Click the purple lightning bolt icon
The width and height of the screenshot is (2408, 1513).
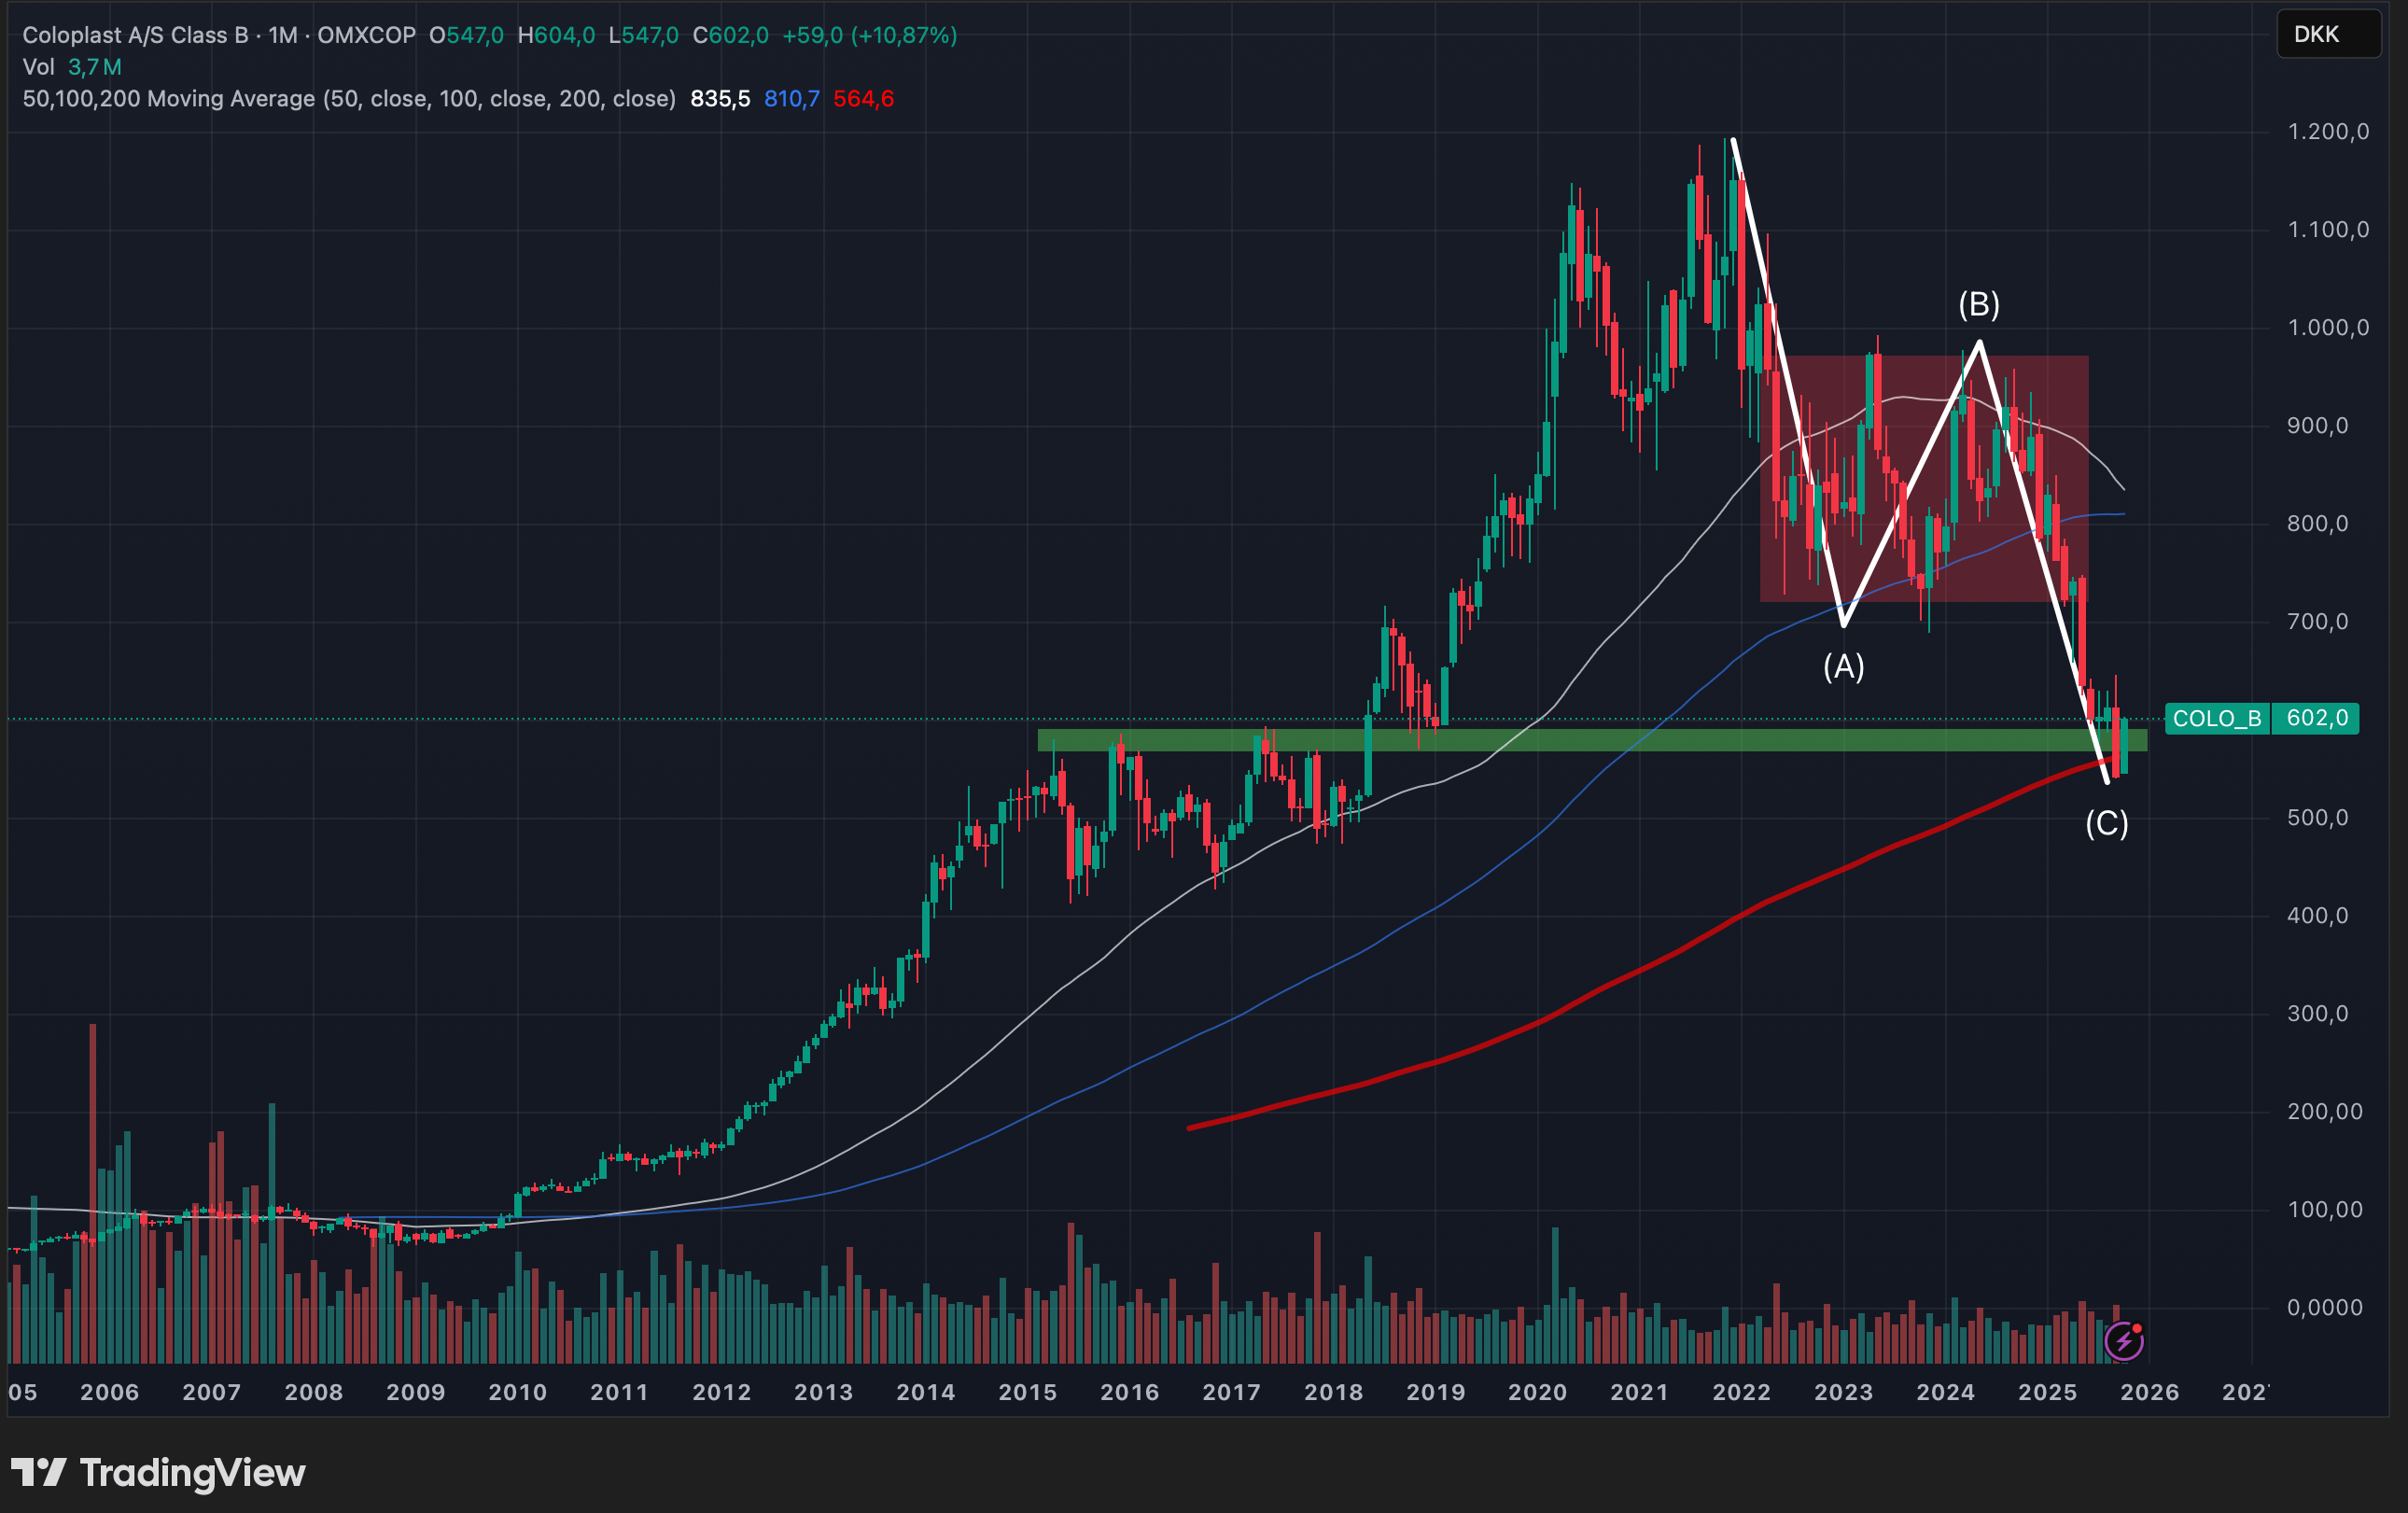[x=2122, y=1342]
